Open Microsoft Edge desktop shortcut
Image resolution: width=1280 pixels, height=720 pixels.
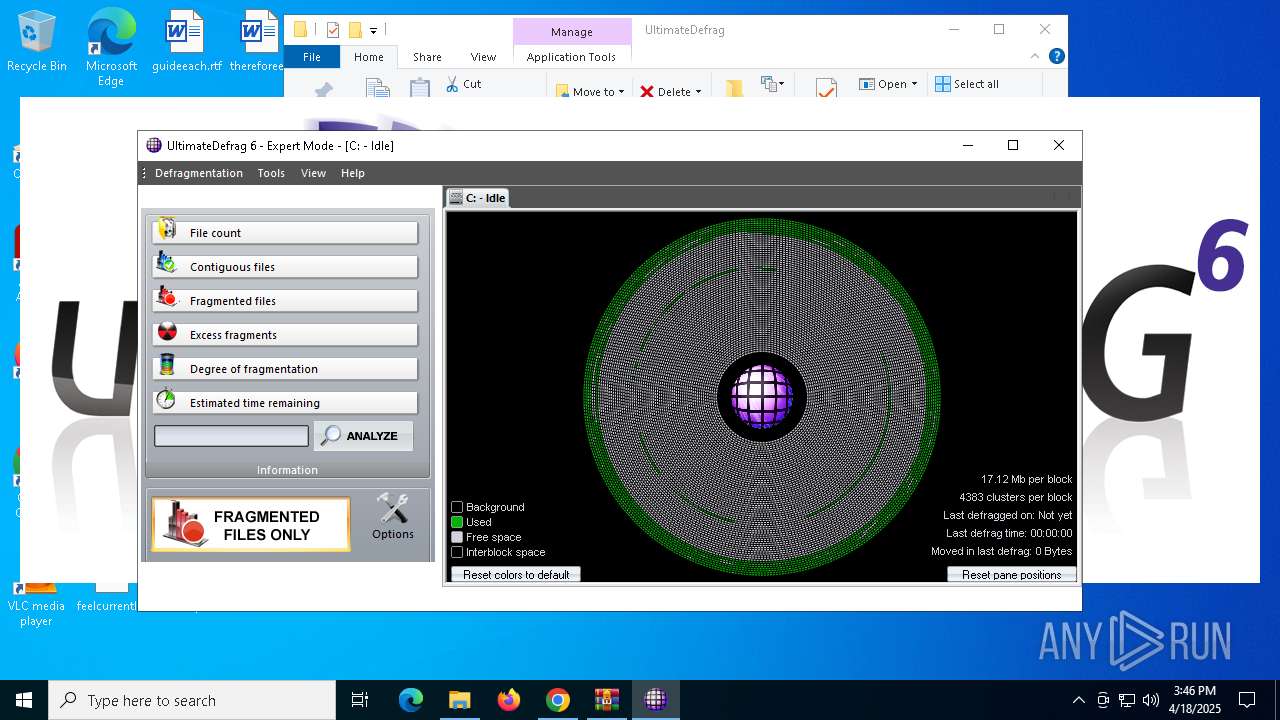(x=111, y=48)
